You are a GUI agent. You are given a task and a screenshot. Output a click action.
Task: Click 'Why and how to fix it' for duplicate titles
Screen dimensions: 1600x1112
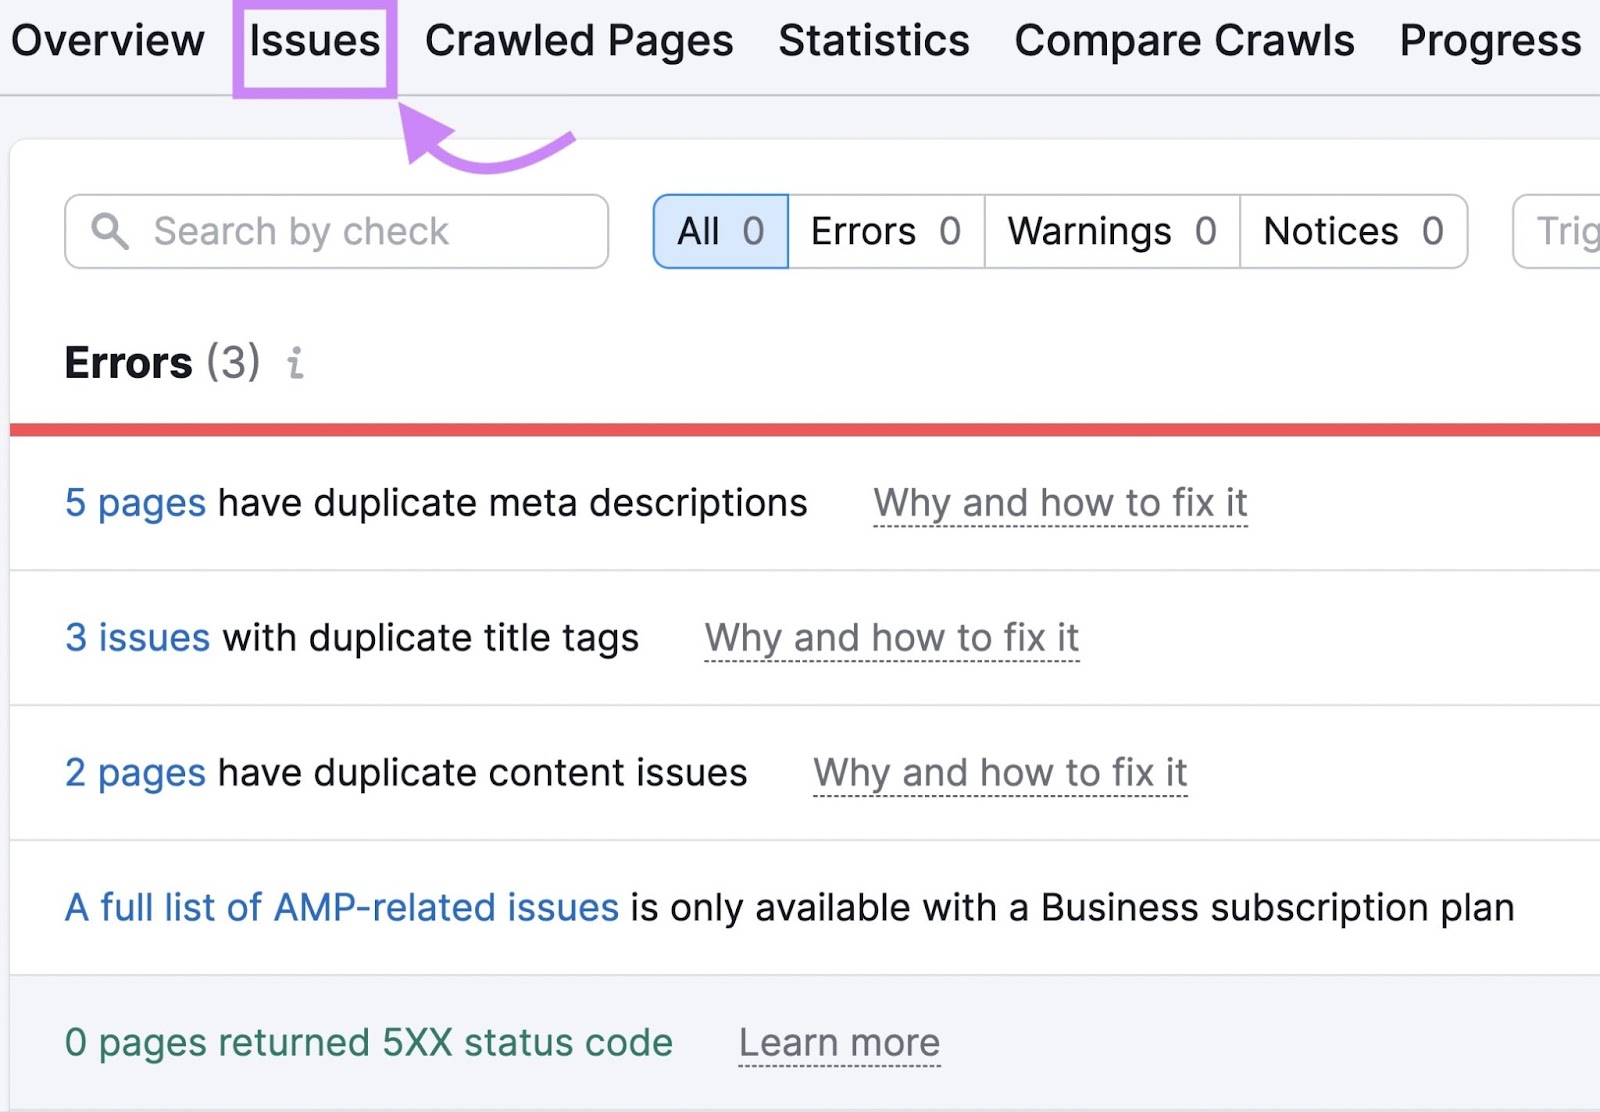coord(892,638)
